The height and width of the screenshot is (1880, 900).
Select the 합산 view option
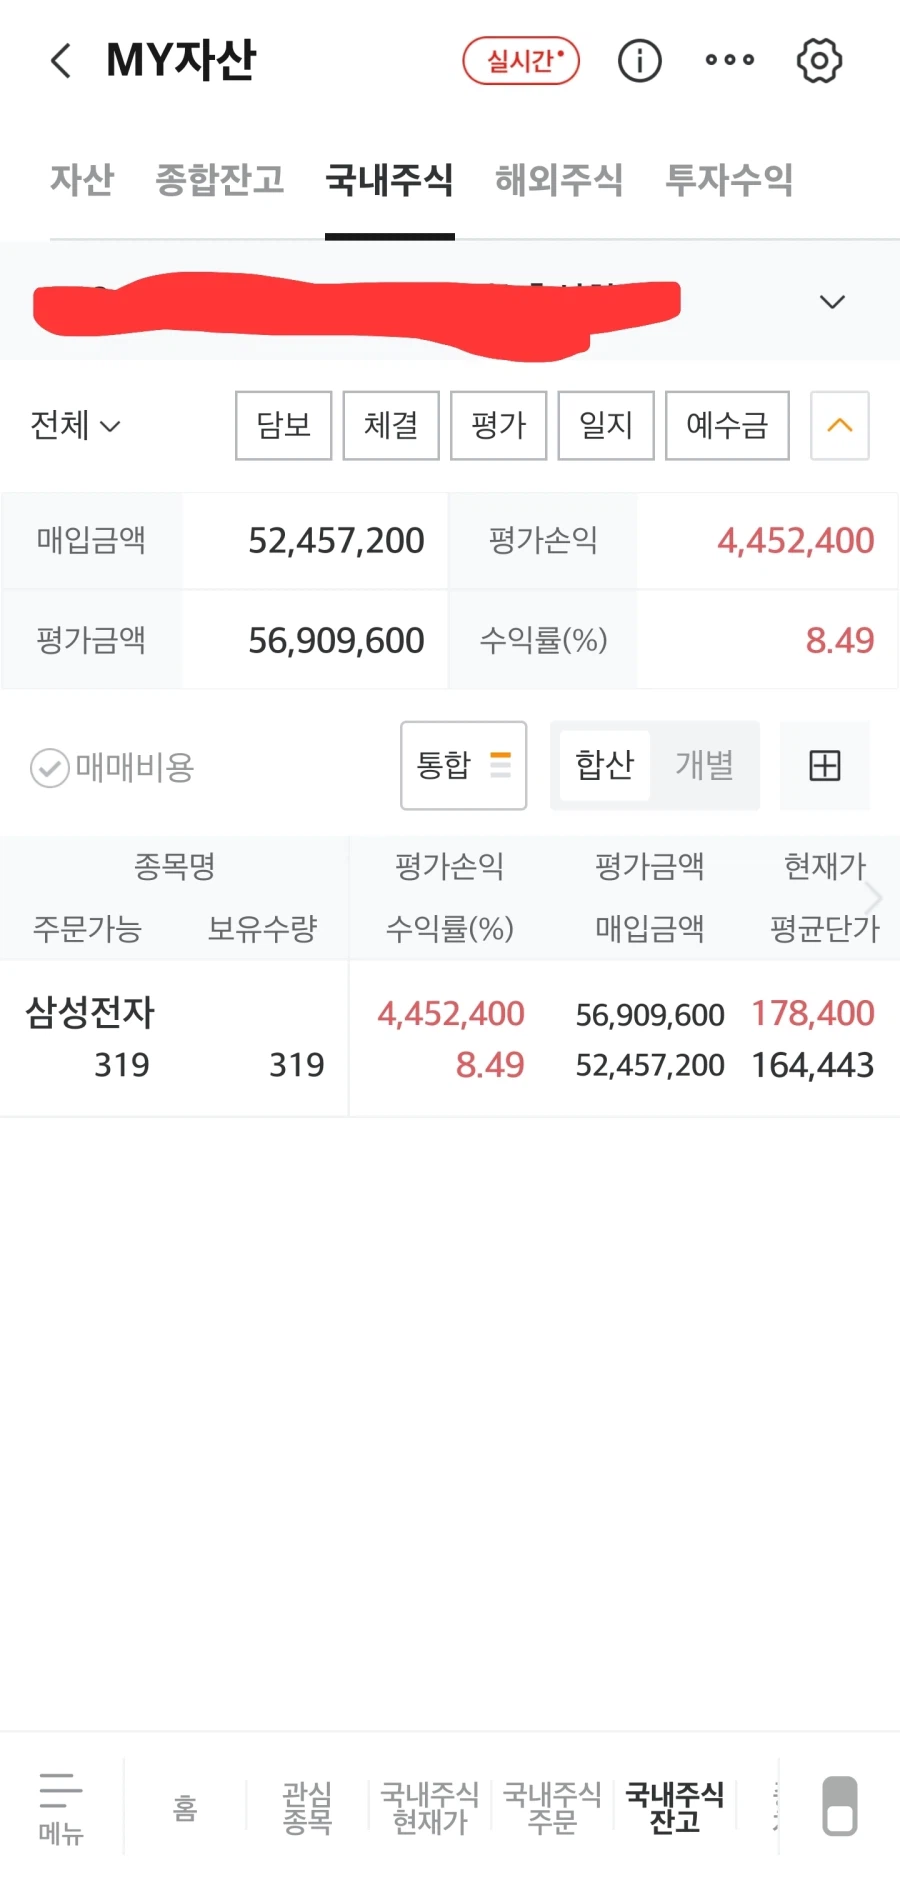[605, 766]
